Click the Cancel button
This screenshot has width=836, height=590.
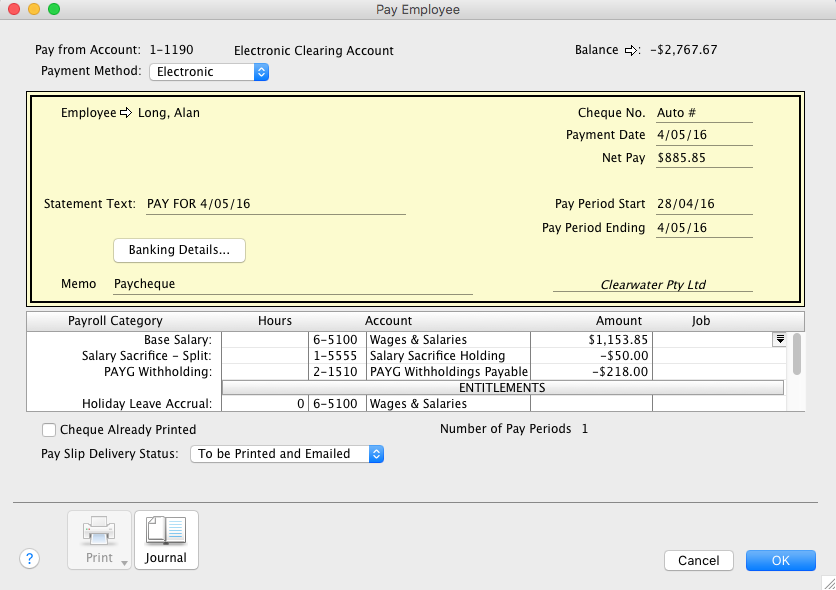click(x=698, y=561)
